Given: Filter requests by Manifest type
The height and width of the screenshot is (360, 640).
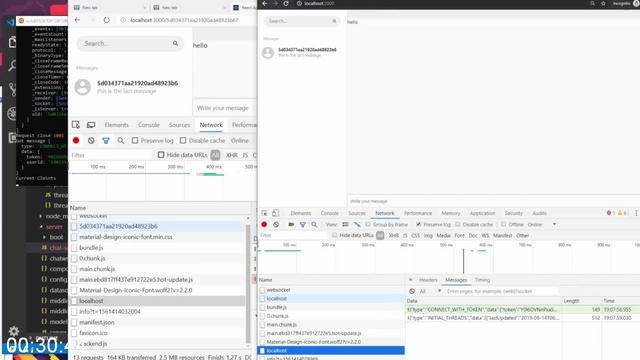Looking at the screenshot, I should click(x=502, y=236).
